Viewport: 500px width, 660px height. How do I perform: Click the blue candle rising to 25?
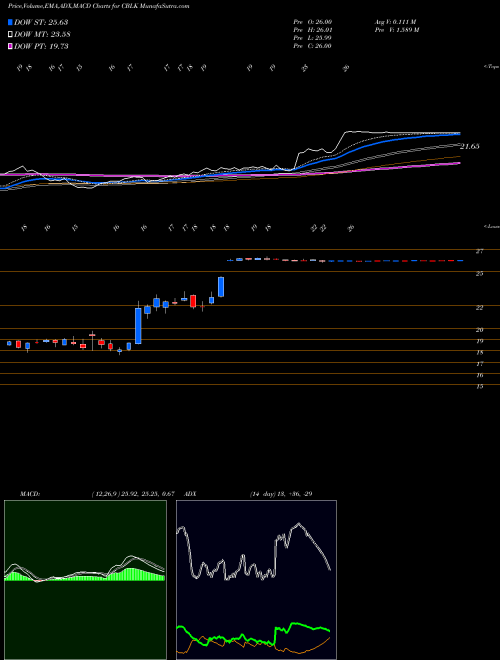tap(221, 287)
